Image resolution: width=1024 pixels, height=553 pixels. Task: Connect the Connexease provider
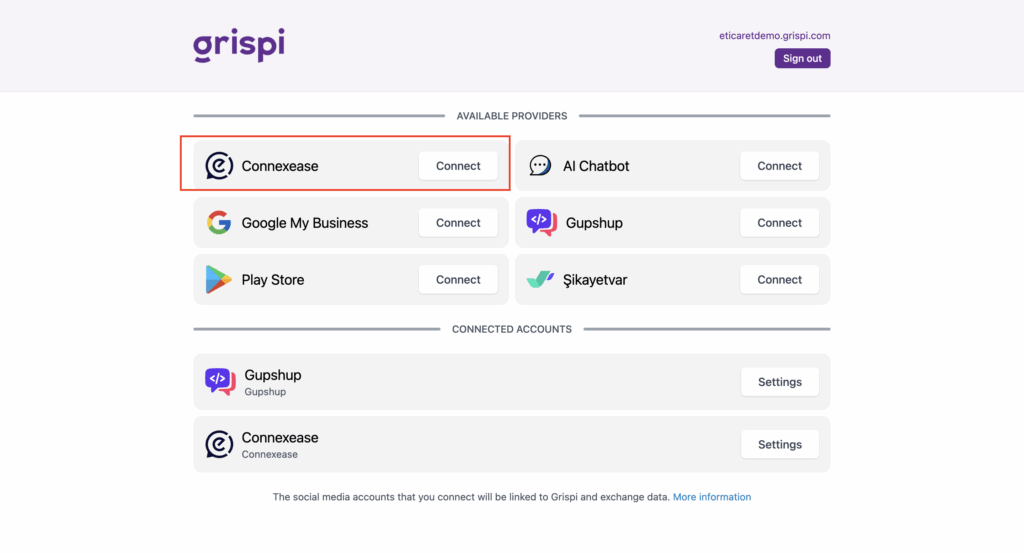point(458,166)
